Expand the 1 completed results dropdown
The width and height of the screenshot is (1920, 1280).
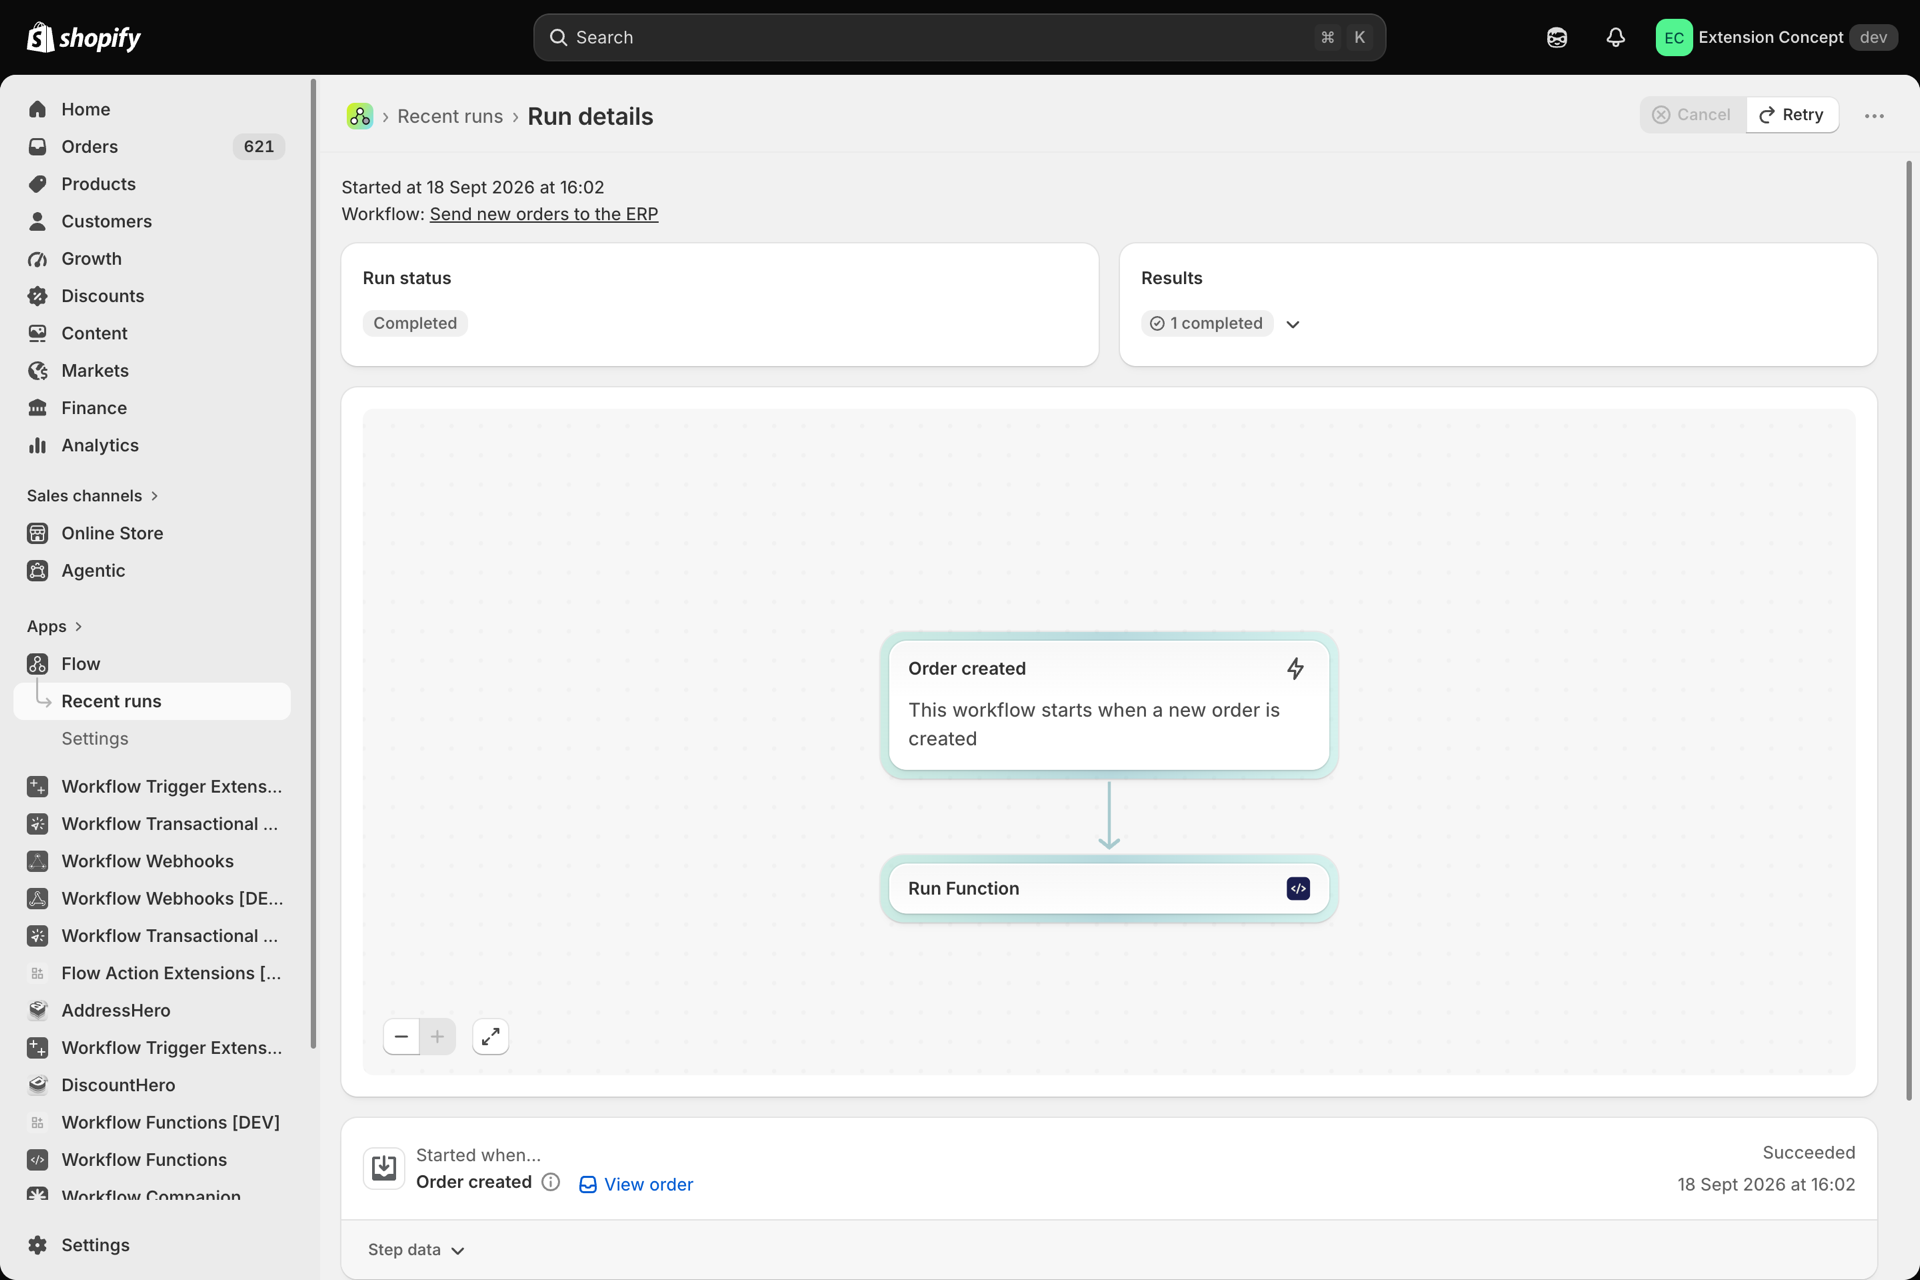[1293, 324]
